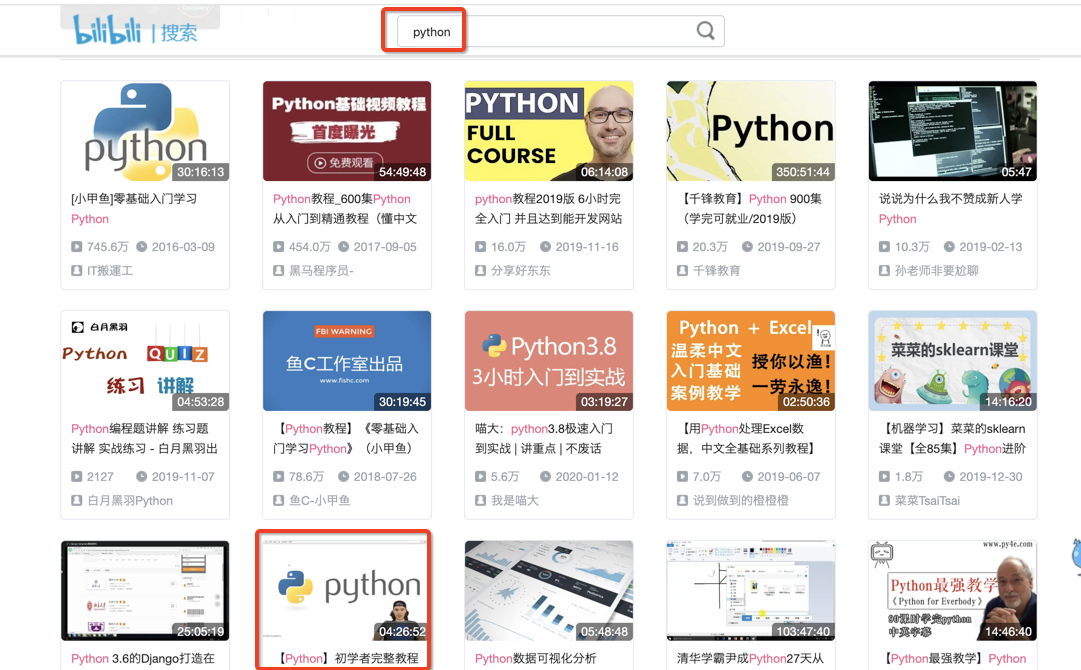
Task: Click the clock icon beside 2019-02-13
Action: (949, 247)
